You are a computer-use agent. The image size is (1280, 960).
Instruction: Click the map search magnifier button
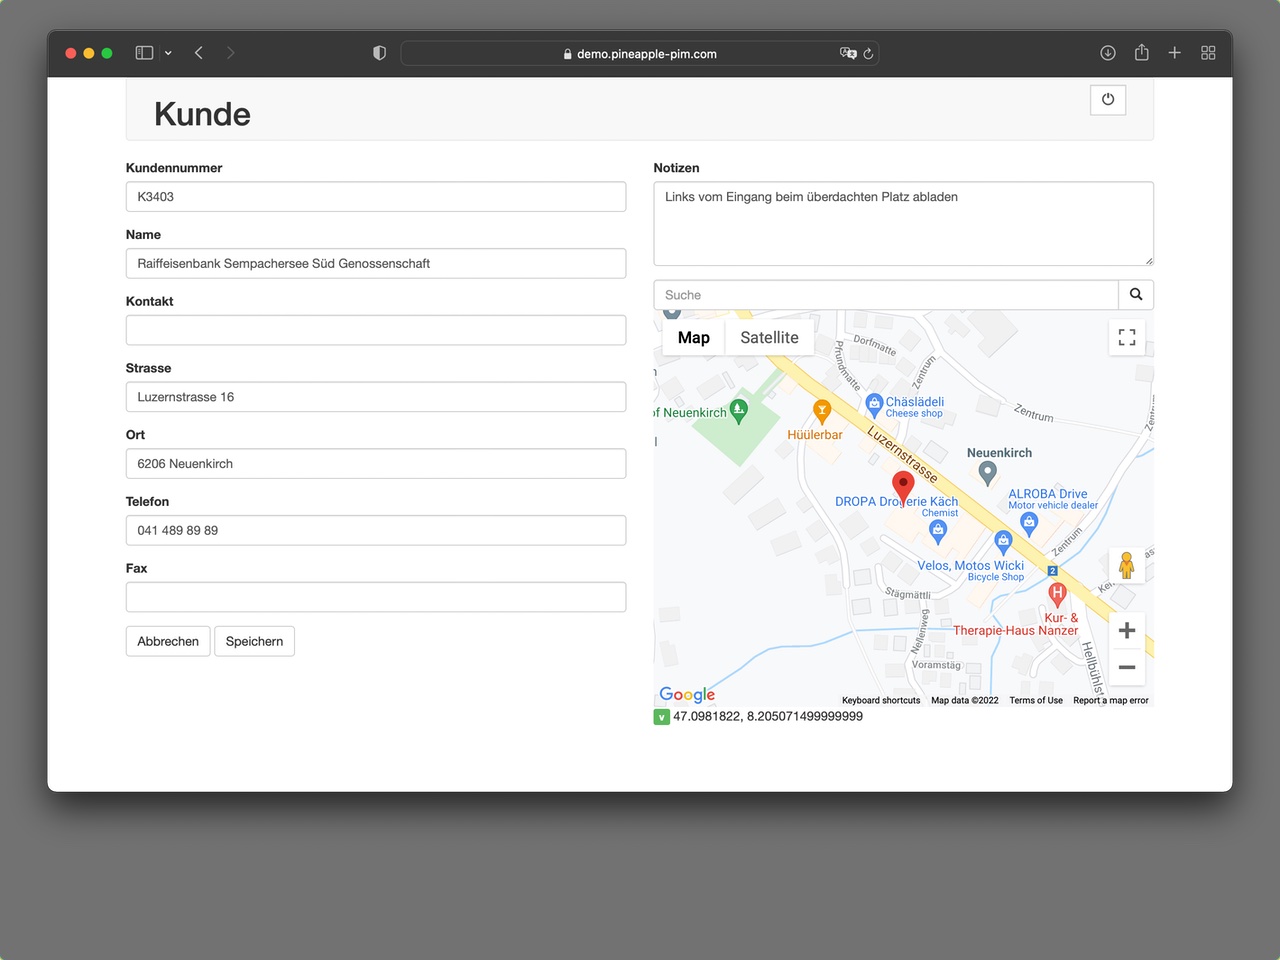pyautogui.click(x=1136, y=295)
